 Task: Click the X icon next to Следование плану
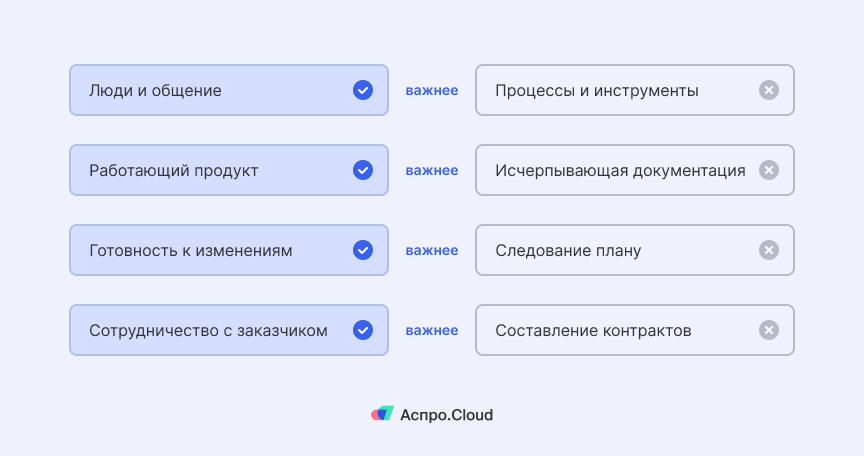tap(768, 250)
